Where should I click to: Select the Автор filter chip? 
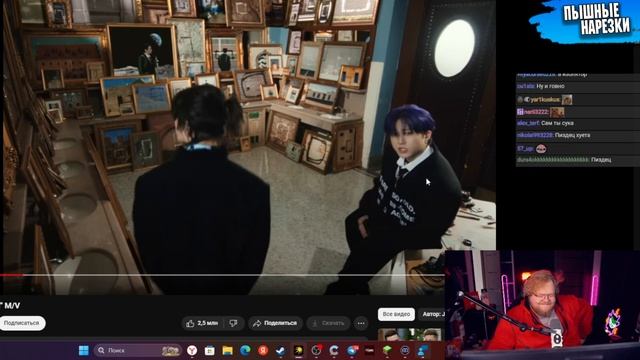433,314
